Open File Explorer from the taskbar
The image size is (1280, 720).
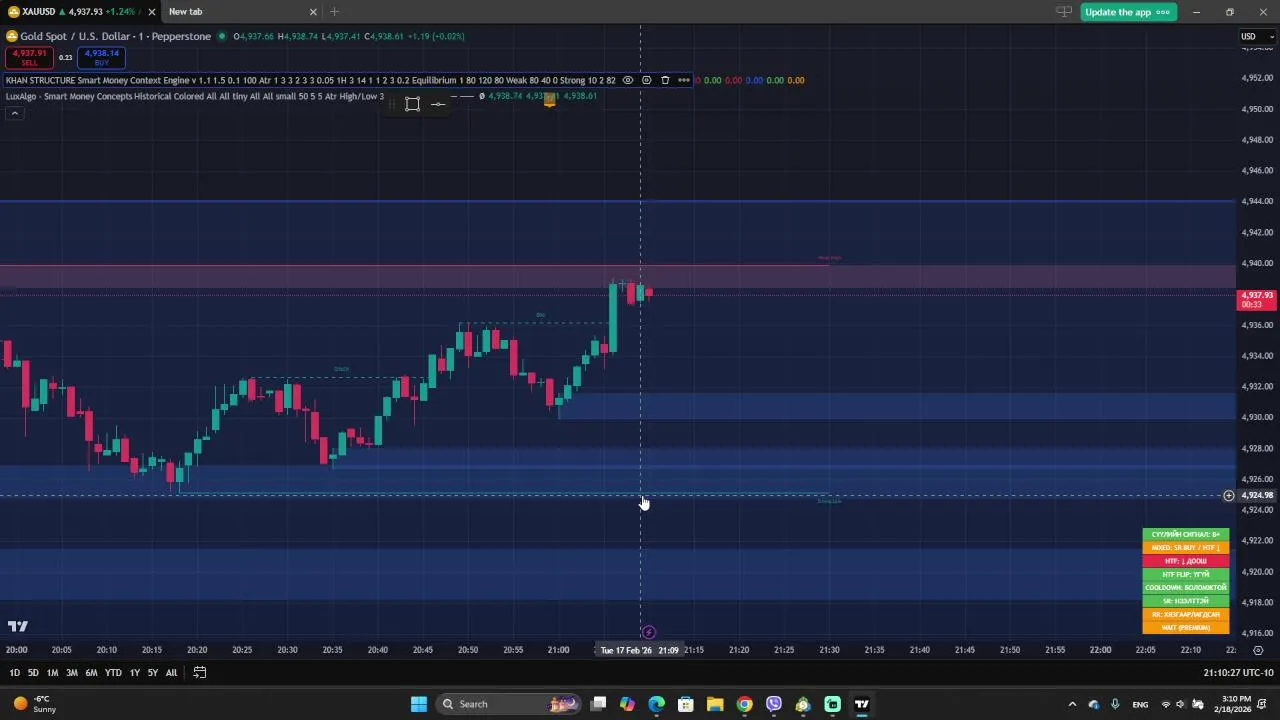tap(715, 704)
